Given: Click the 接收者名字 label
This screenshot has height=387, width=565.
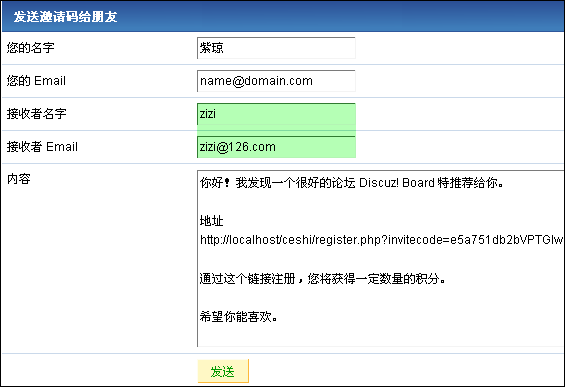Looking at the screenshot, I should coord(36,114).
